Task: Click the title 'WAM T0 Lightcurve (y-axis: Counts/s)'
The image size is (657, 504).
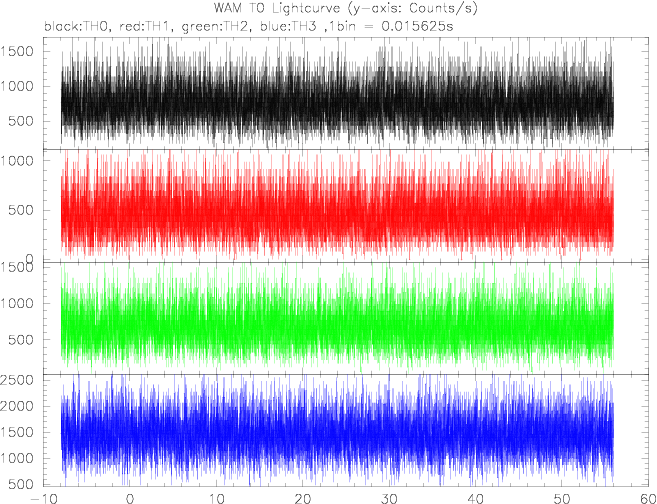Action: pyautogui.click(x=345, y=8)
